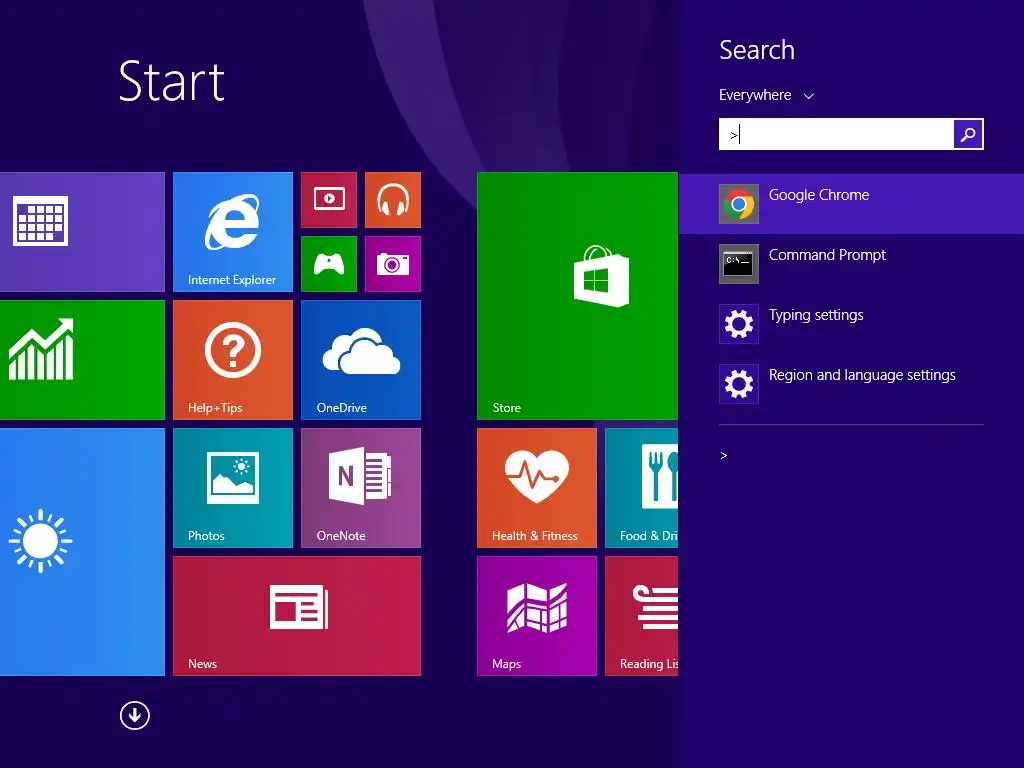Open the Photos tile
Screen dimensions: 1024x768
tap(232, 488)
